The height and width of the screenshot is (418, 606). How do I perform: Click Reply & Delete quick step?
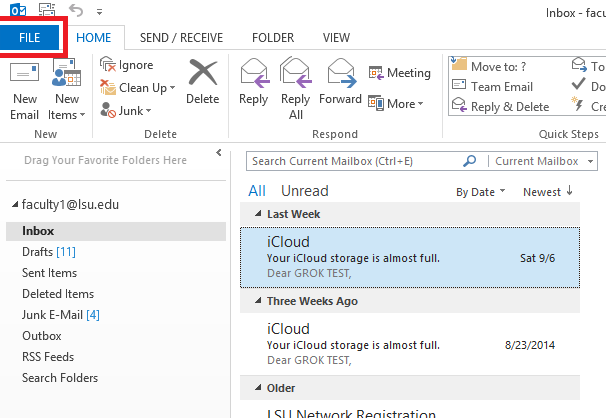coord(500,106)
